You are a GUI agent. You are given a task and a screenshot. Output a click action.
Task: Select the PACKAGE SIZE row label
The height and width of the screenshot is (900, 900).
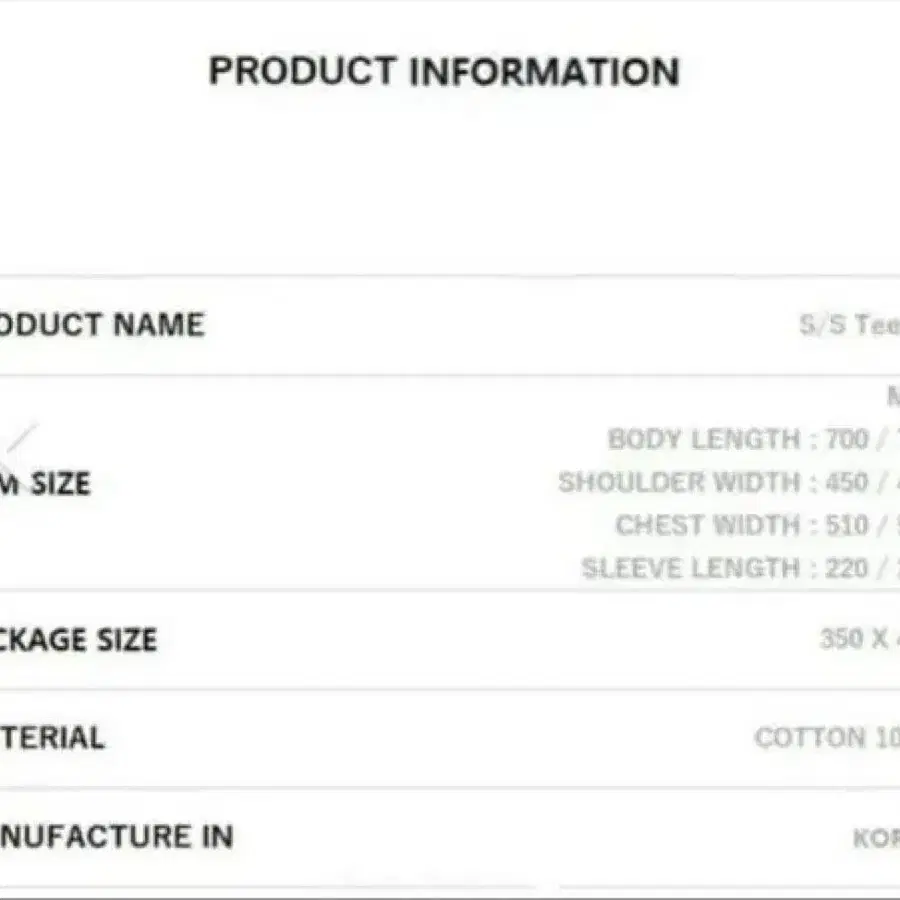click(x=78, y=639)
